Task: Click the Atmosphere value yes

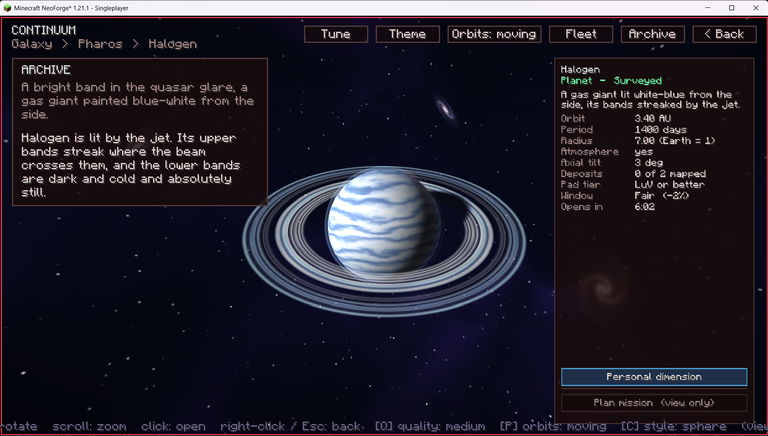Action: pyautogui.click(x=644, y=152)
